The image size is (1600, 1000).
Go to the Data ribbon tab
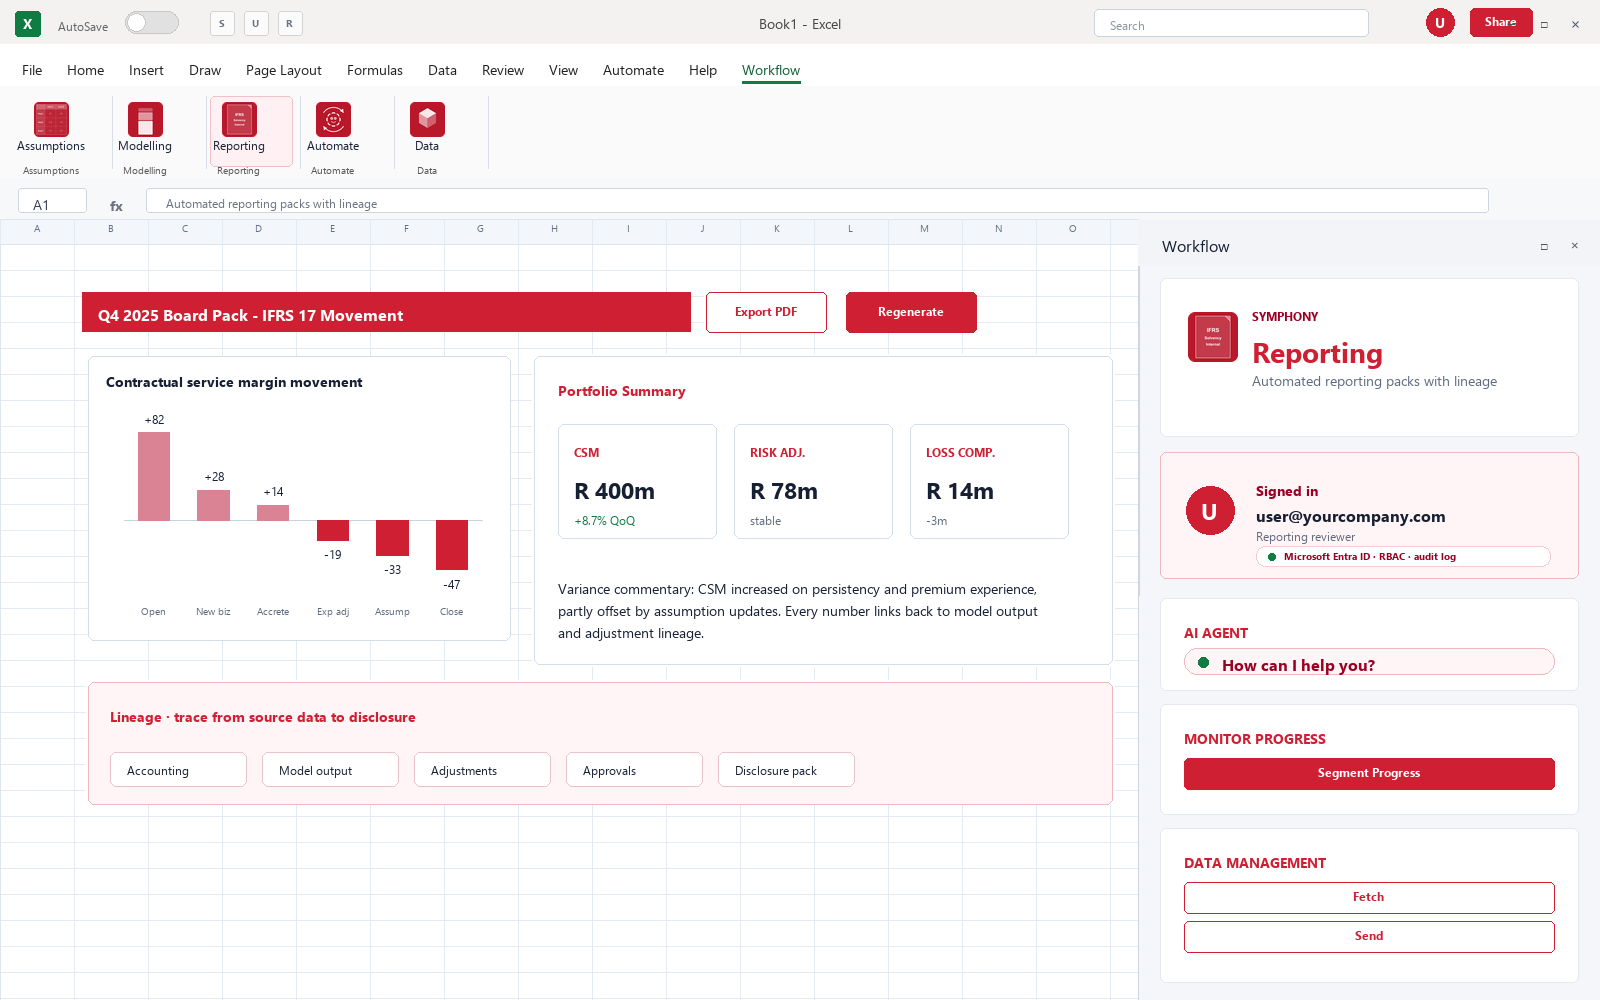point(442,70)
